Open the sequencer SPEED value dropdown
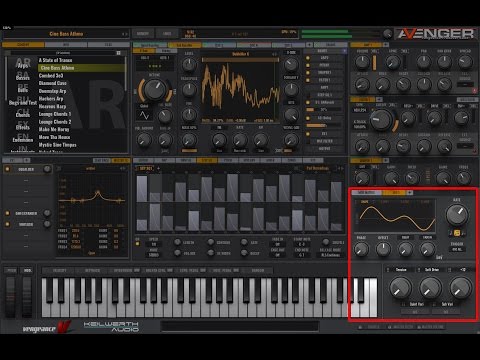 154,244
